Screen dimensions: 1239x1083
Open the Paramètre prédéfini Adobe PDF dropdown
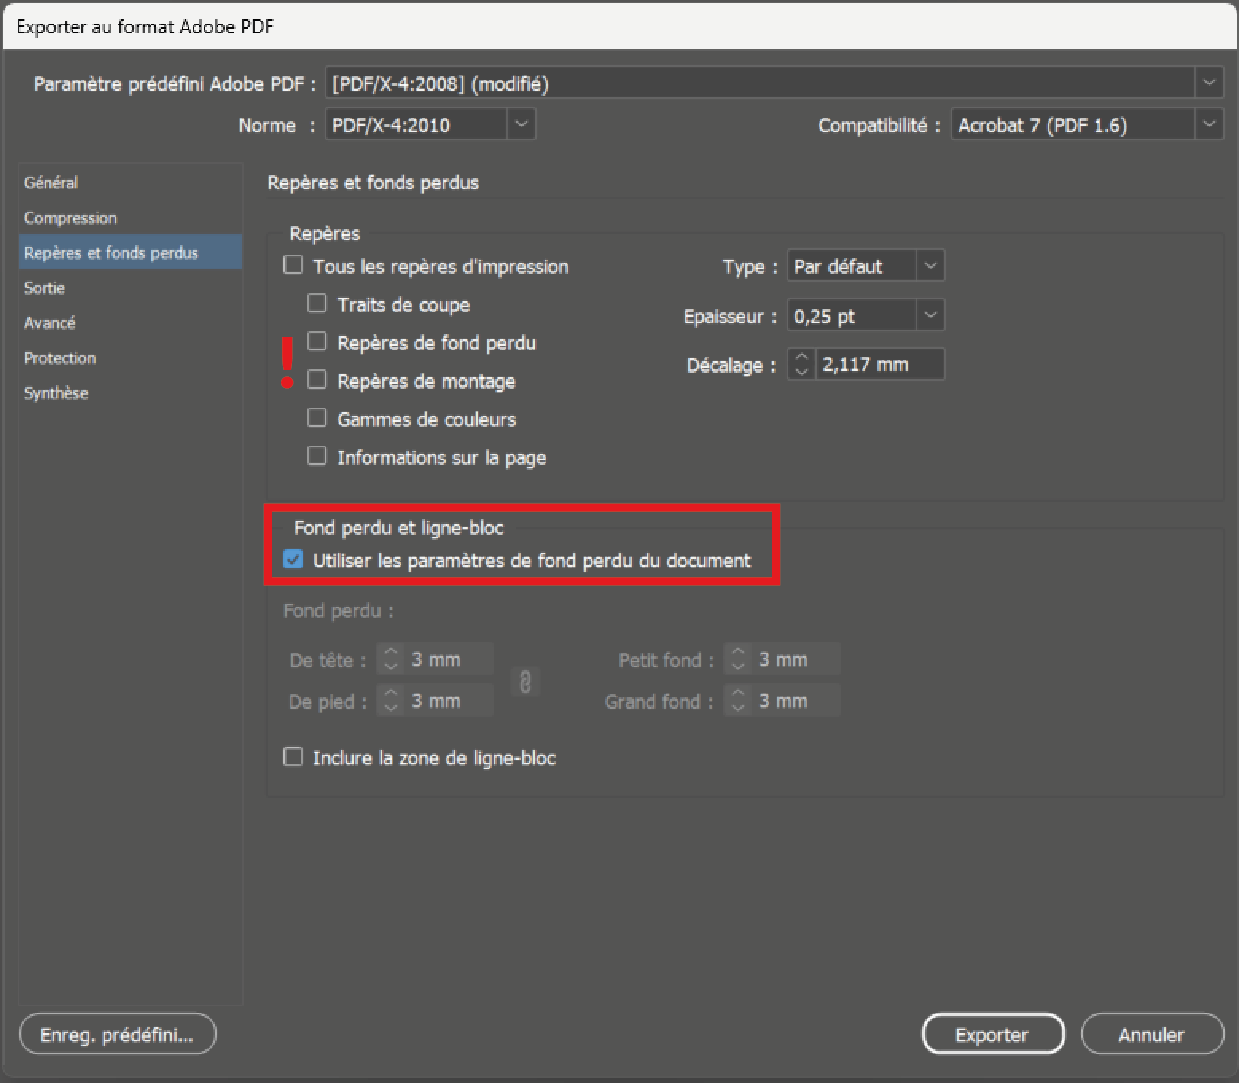1209,83
